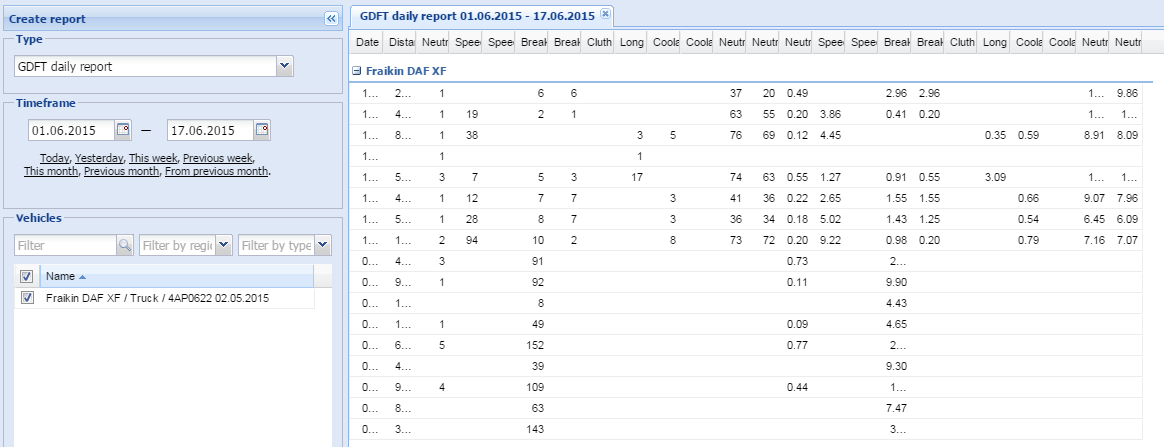Screen dimensions: 1164x447
Task: Close the GDFT daily report tab
Action: coord(605,14)
